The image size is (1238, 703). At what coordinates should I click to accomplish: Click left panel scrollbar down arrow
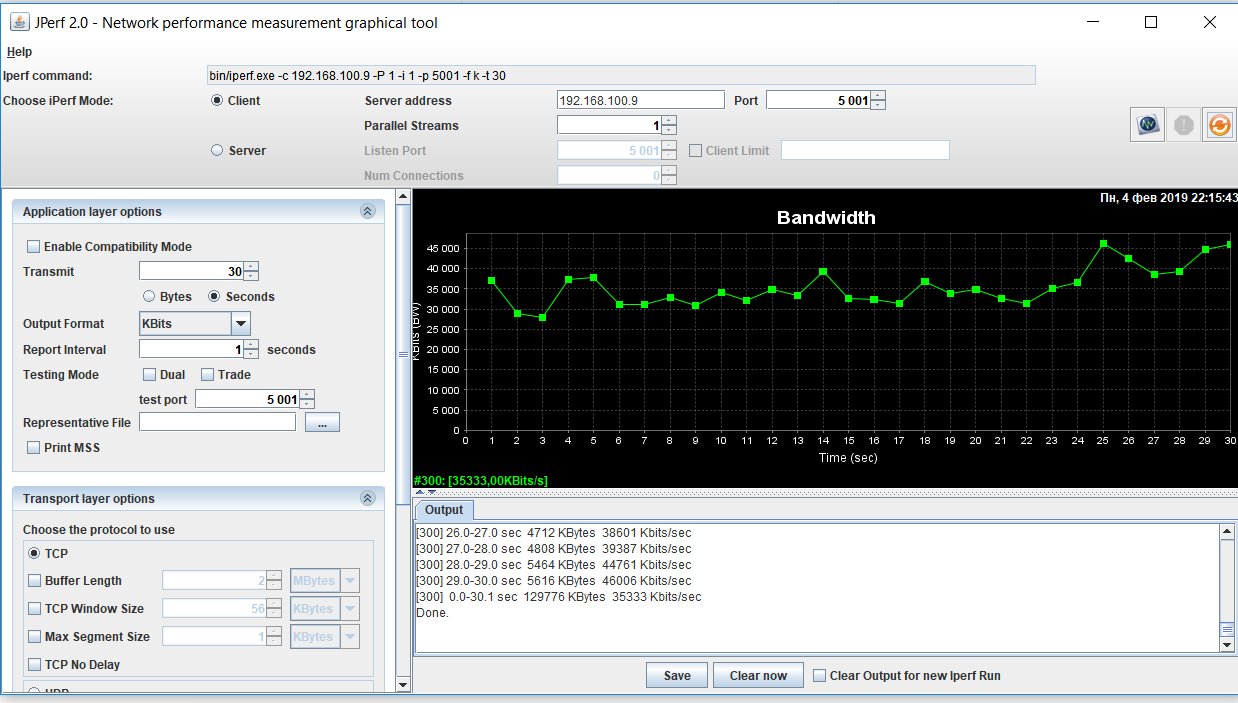click(x=403, y=685)
